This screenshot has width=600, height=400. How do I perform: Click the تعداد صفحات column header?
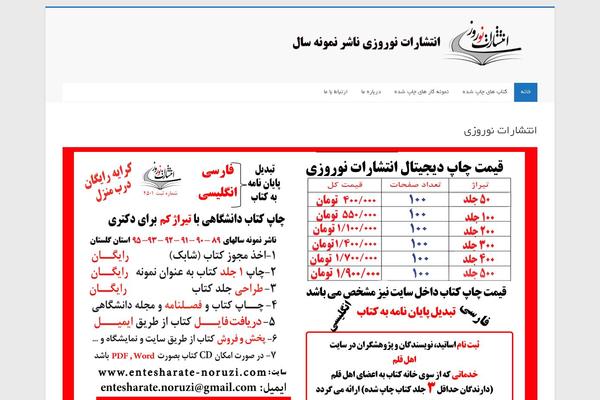tap(415, 185)
